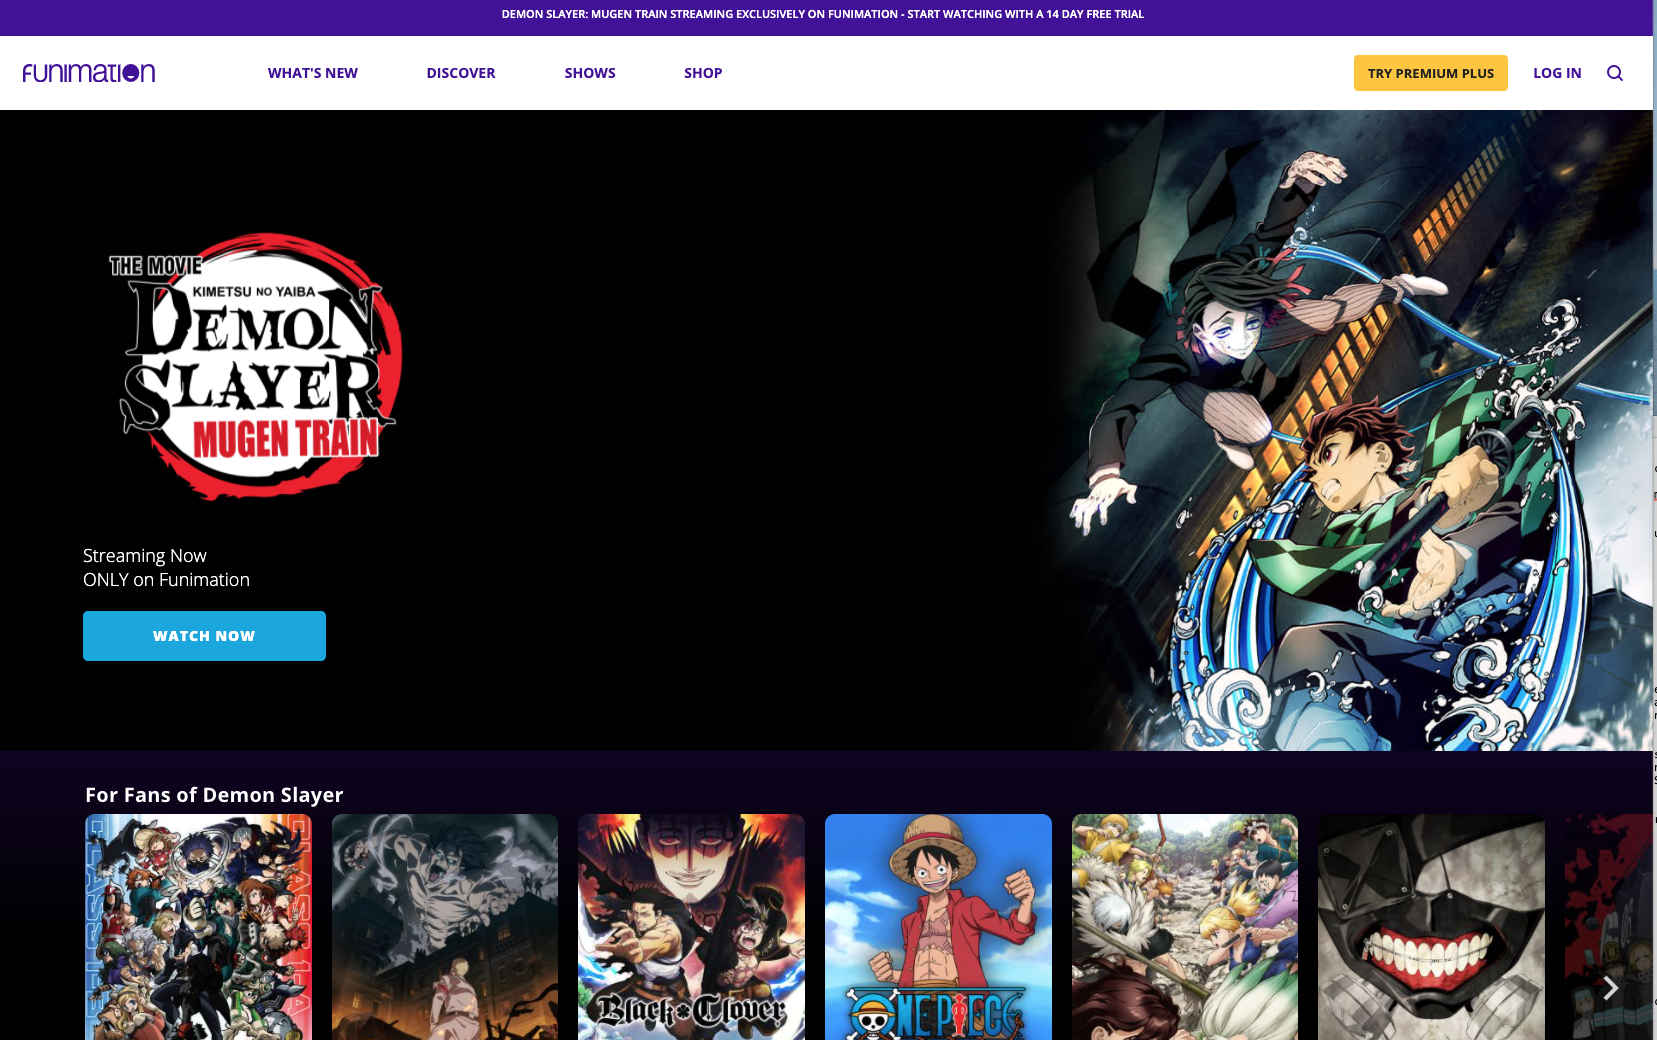Open the Discover menu
Screen dimensions: 1657x1040
click(x=461, y=73)
